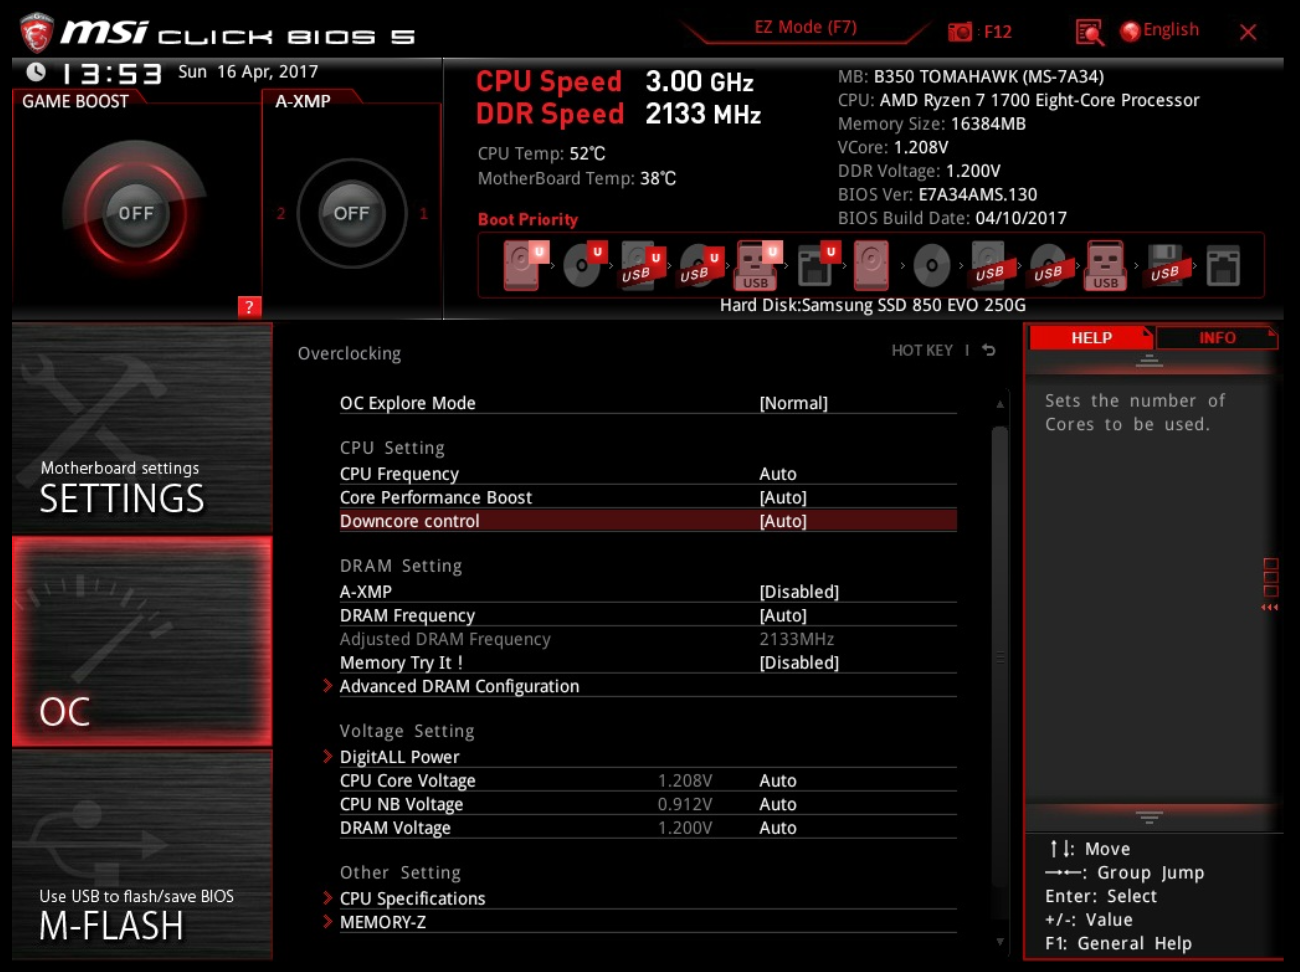Choose A-XMP profile number 1
The width and height of the screenshot is (1300, 972).
[x=423, y=213]
